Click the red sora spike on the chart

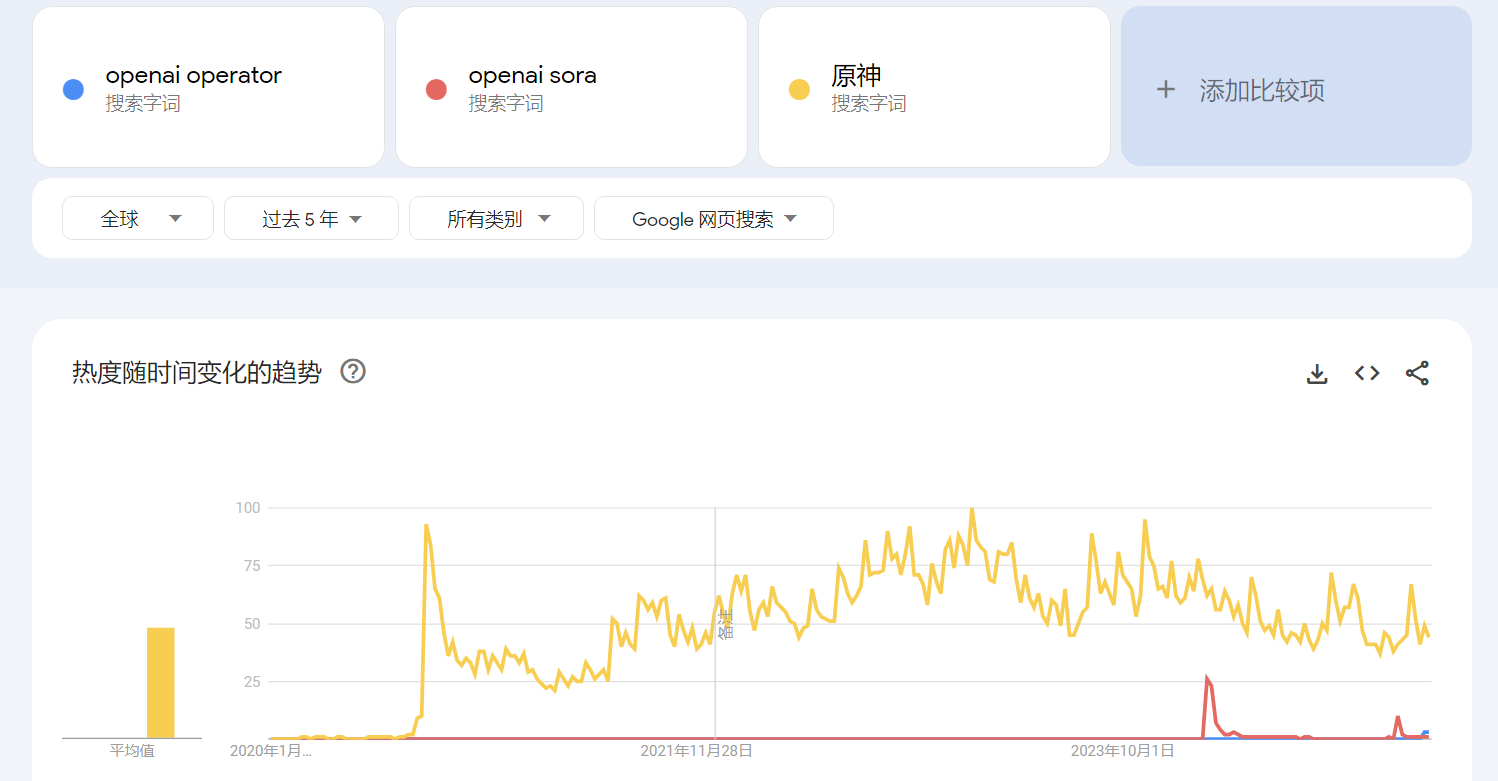[x=1207, y=680]
